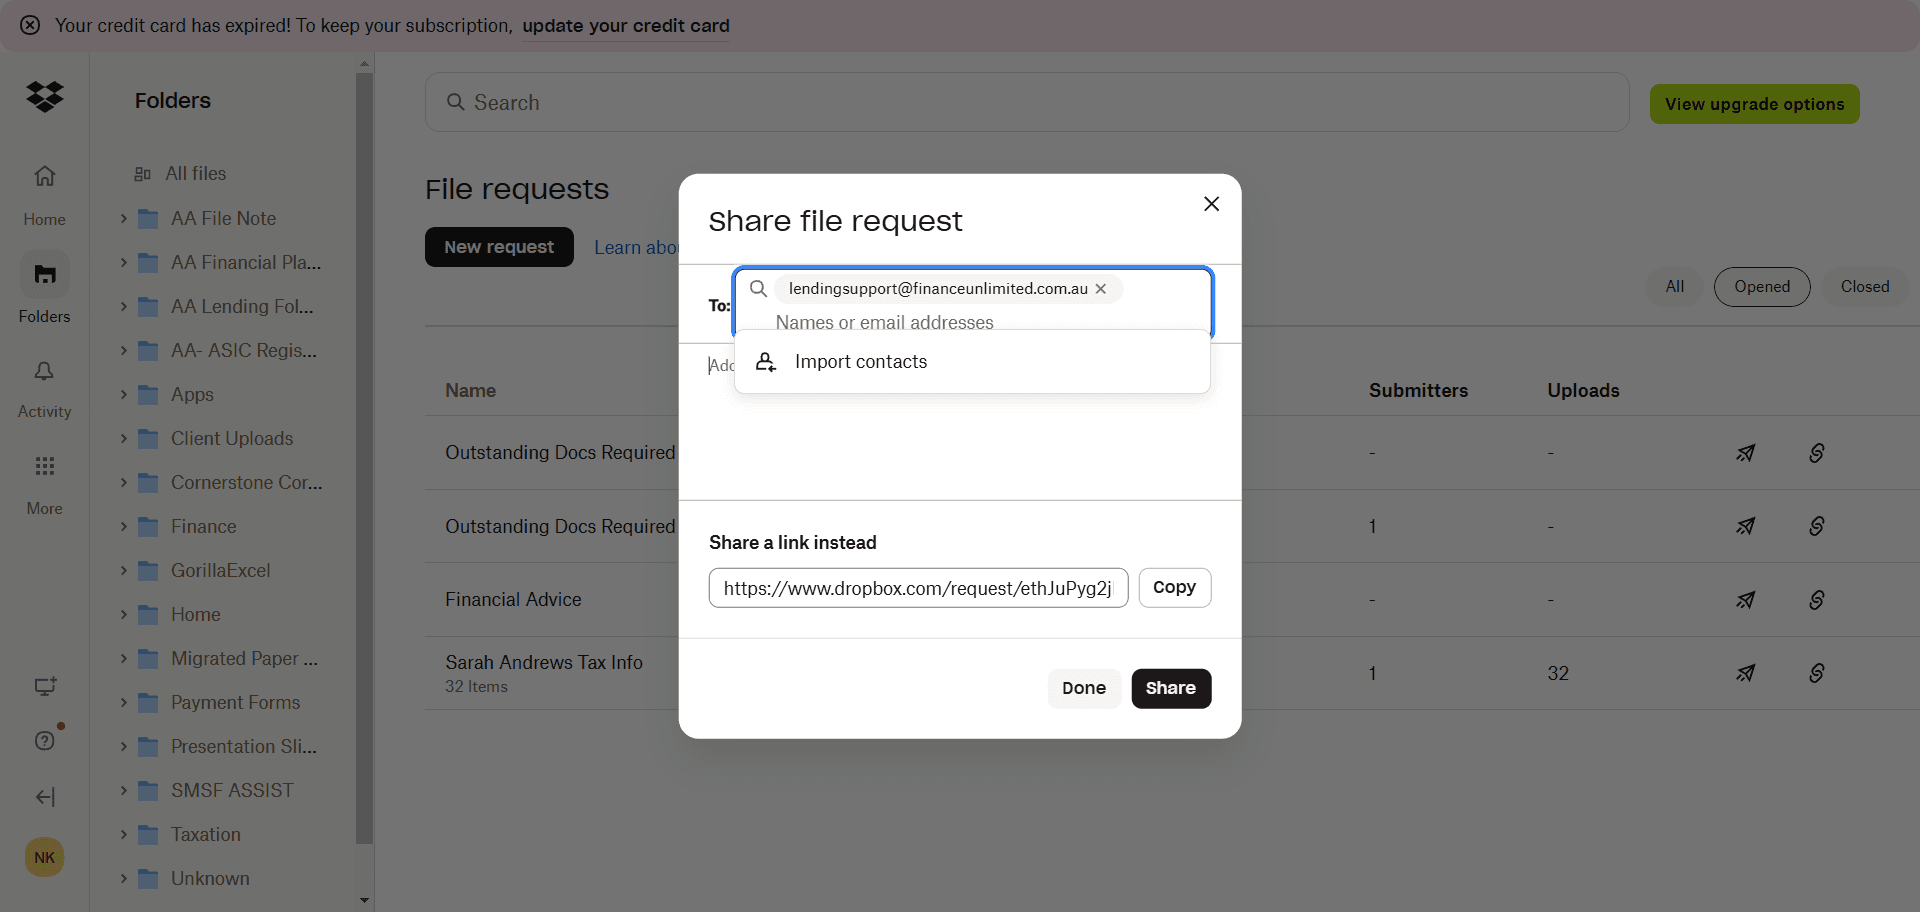Click the Search input box
The width and height of the screenshot is (1920, 912).
tap(1027, 102)
